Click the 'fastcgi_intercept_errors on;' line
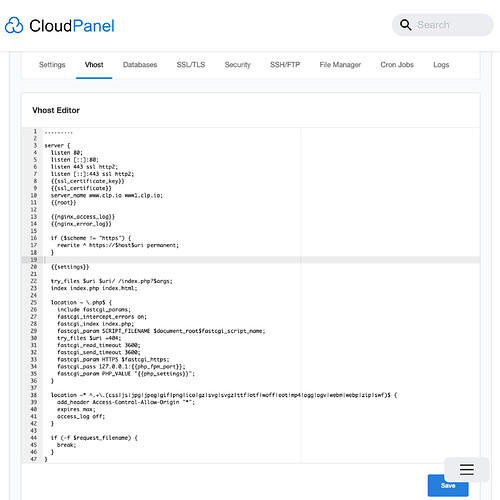The height and width of the screenshot is (500, 500). 102,317
